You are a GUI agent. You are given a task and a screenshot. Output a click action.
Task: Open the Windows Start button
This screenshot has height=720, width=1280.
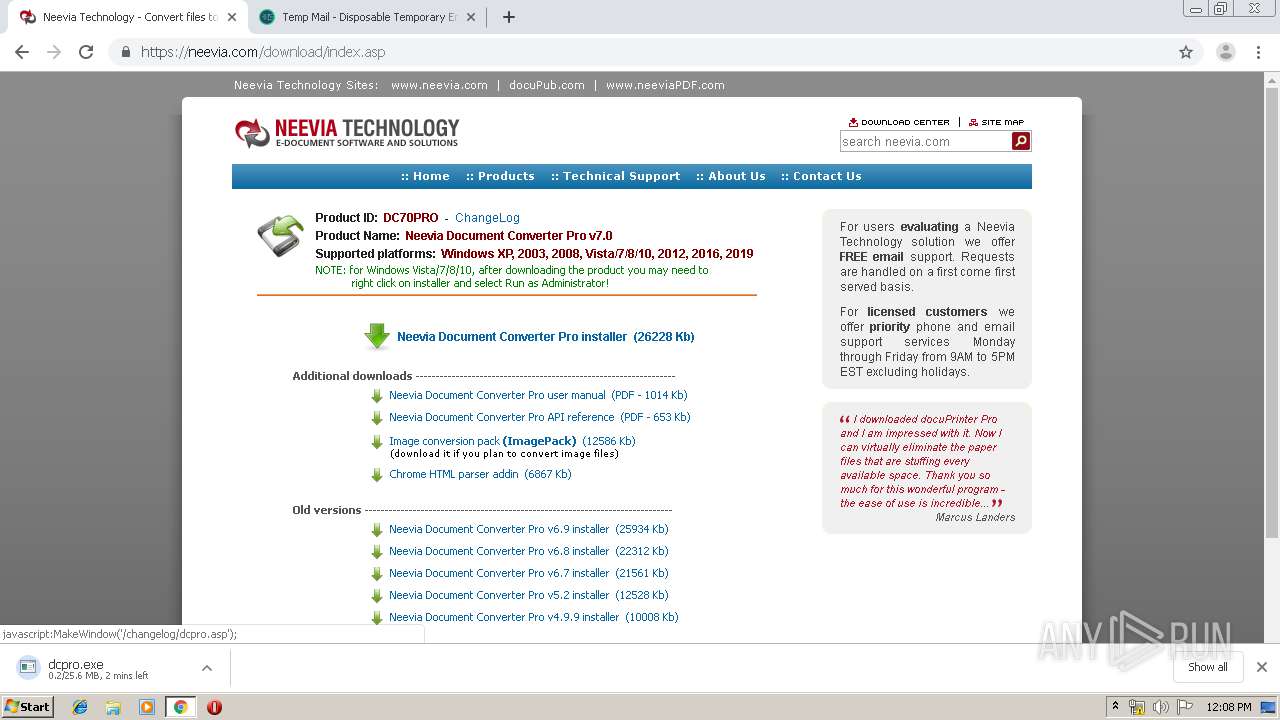click(28, 707)
